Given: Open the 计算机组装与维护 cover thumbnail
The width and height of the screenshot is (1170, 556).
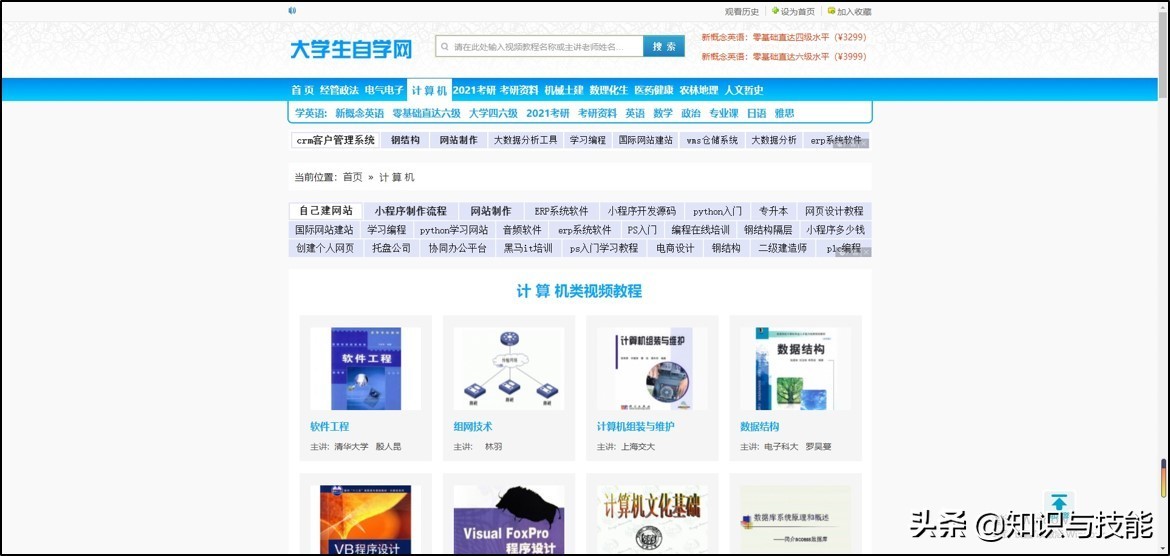Looking at the screenshot, I should (x=652, y=368).
